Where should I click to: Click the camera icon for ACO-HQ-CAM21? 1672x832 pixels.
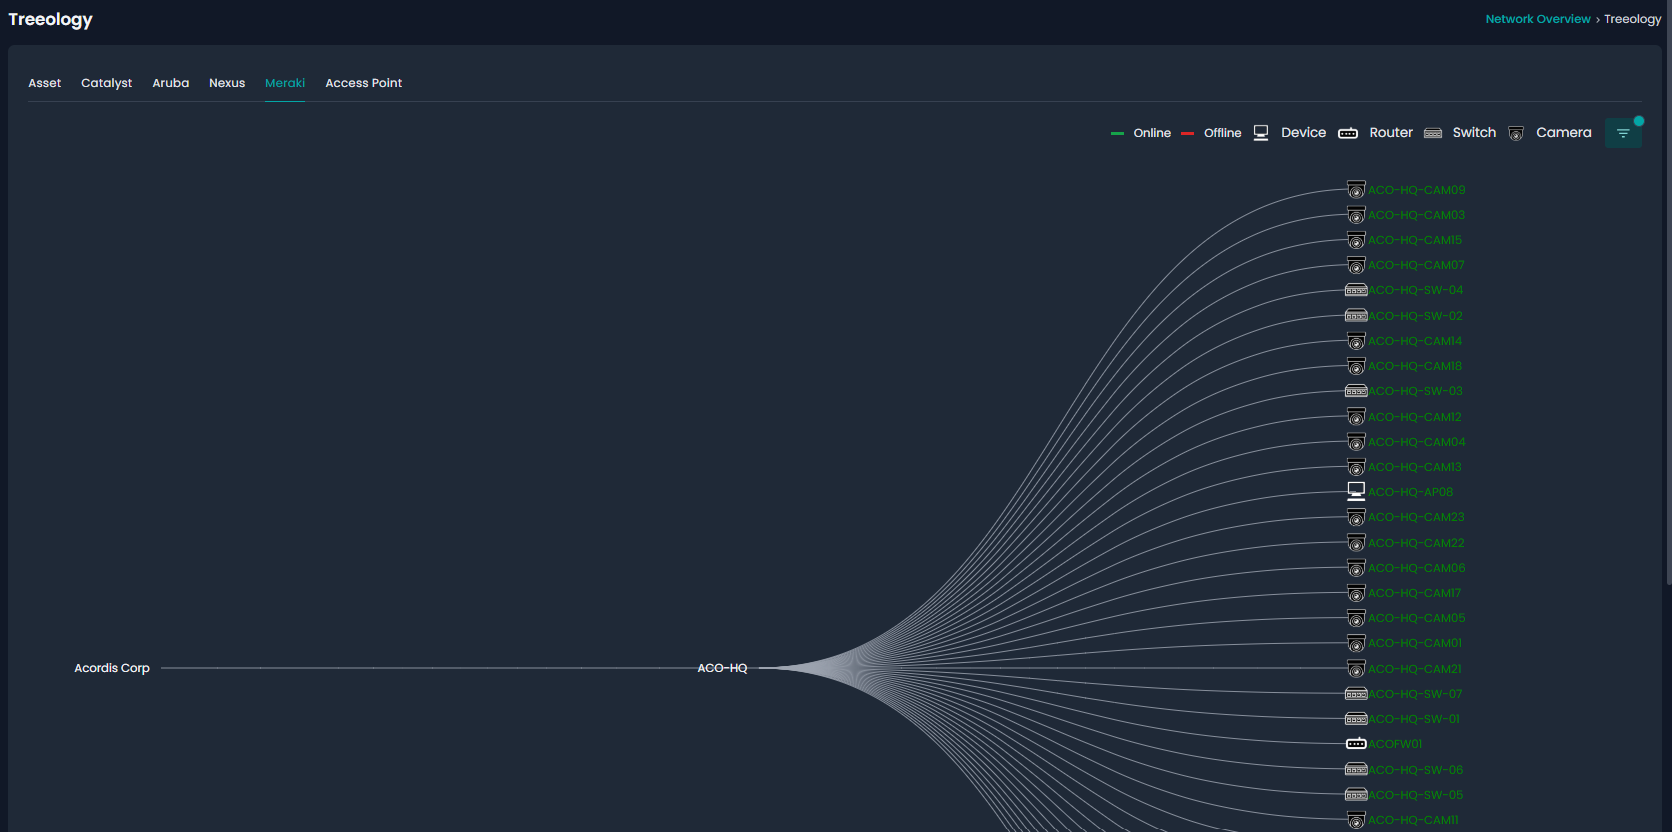pyautogui.click(x=1356, y=669)
